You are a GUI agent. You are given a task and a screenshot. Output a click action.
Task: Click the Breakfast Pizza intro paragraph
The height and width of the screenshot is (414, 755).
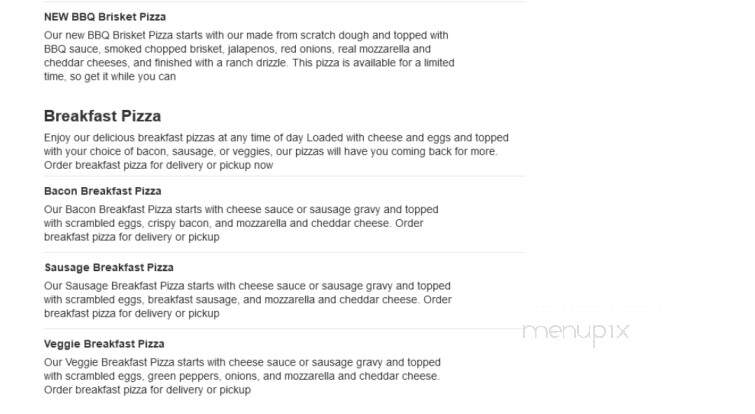[x=276, y=151]
